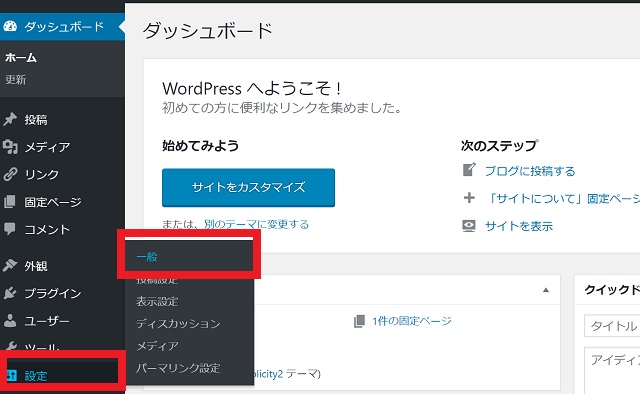The width and height of the screenshot is (640, 394).
Task: Select 表示設定 in settings flyout
Action: [157, 301]
